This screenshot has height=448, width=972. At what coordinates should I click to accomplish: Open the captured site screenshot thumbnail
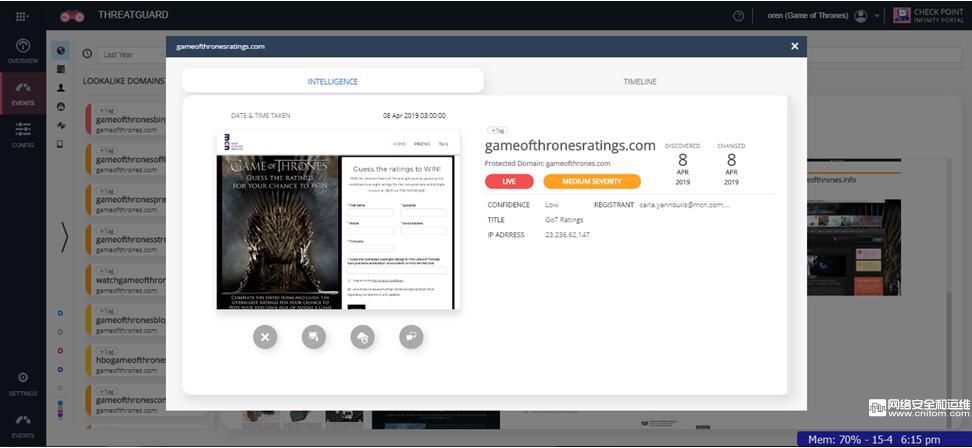pyautogui.click(x=338, y=219)
